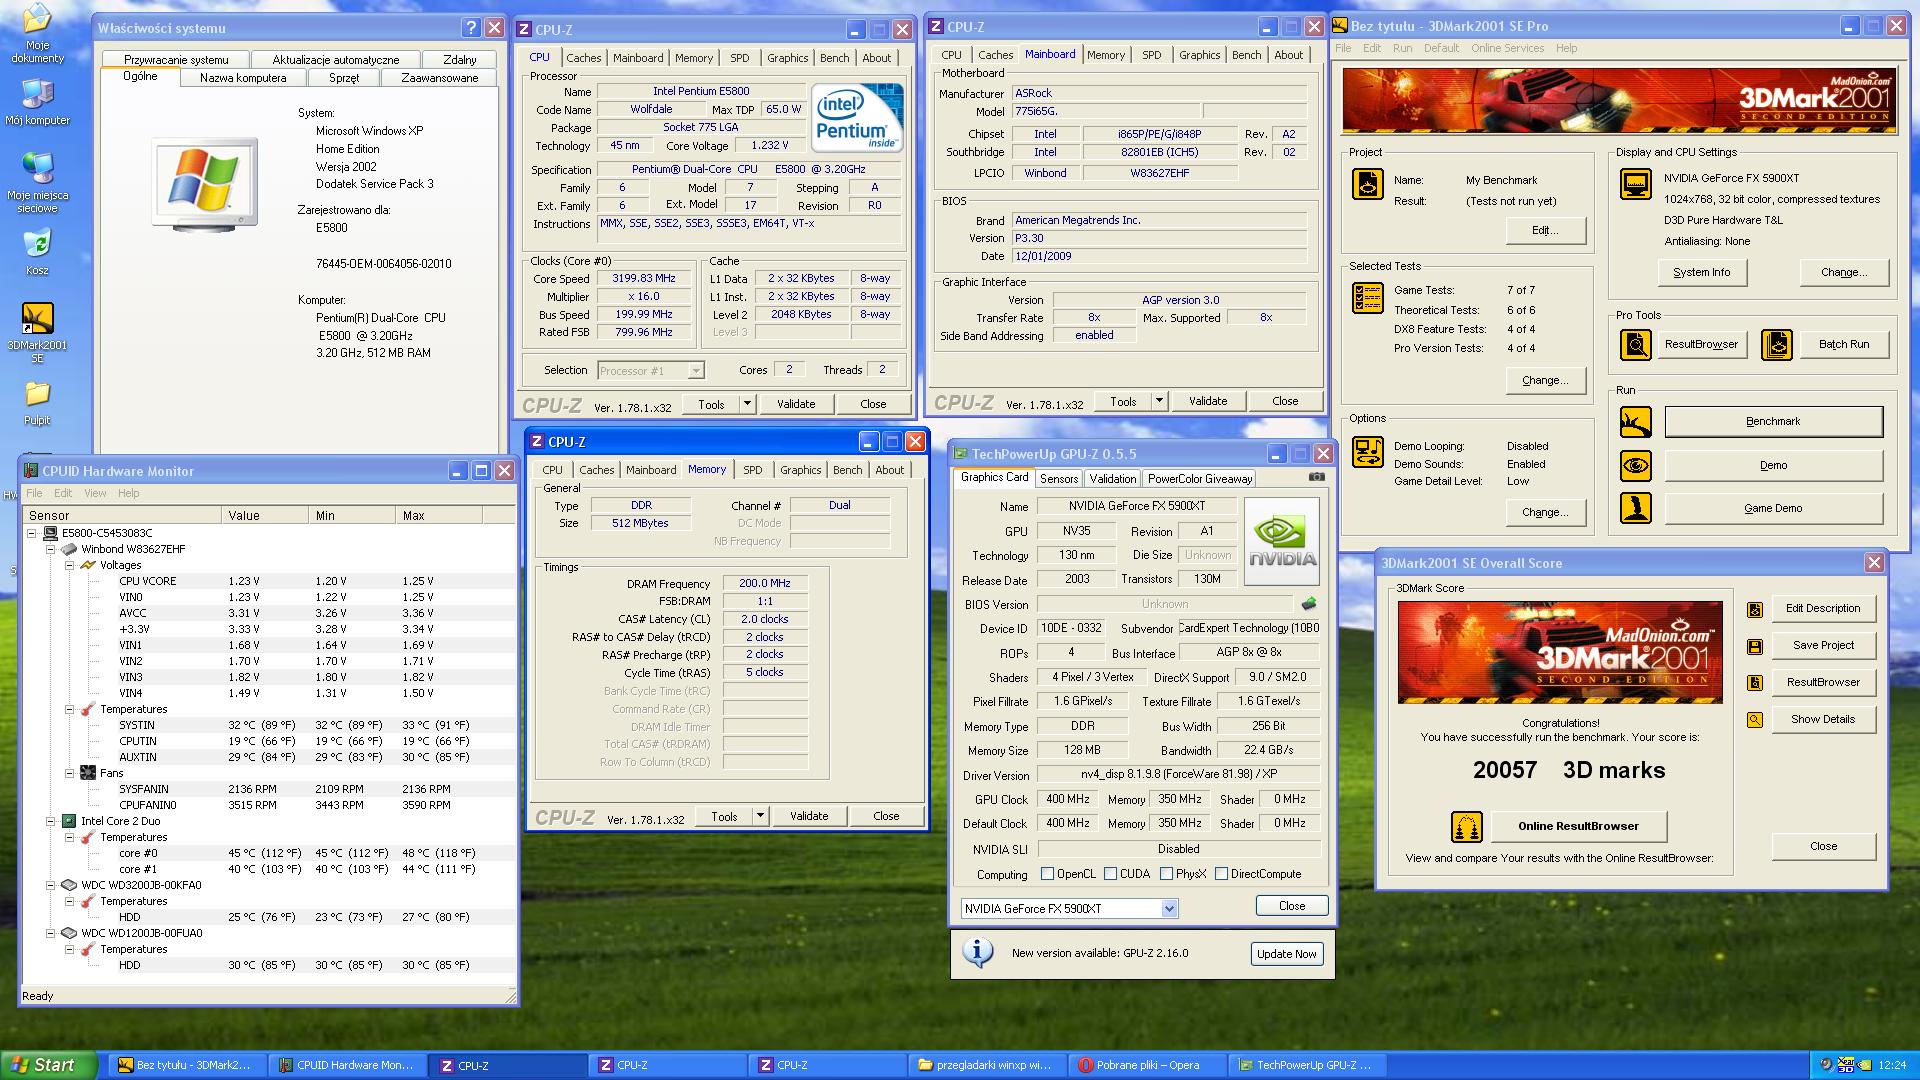
Task: Click the Benchmark runner icon in 3DMark
Action: pyautogui.click(x=1636, y=422)
